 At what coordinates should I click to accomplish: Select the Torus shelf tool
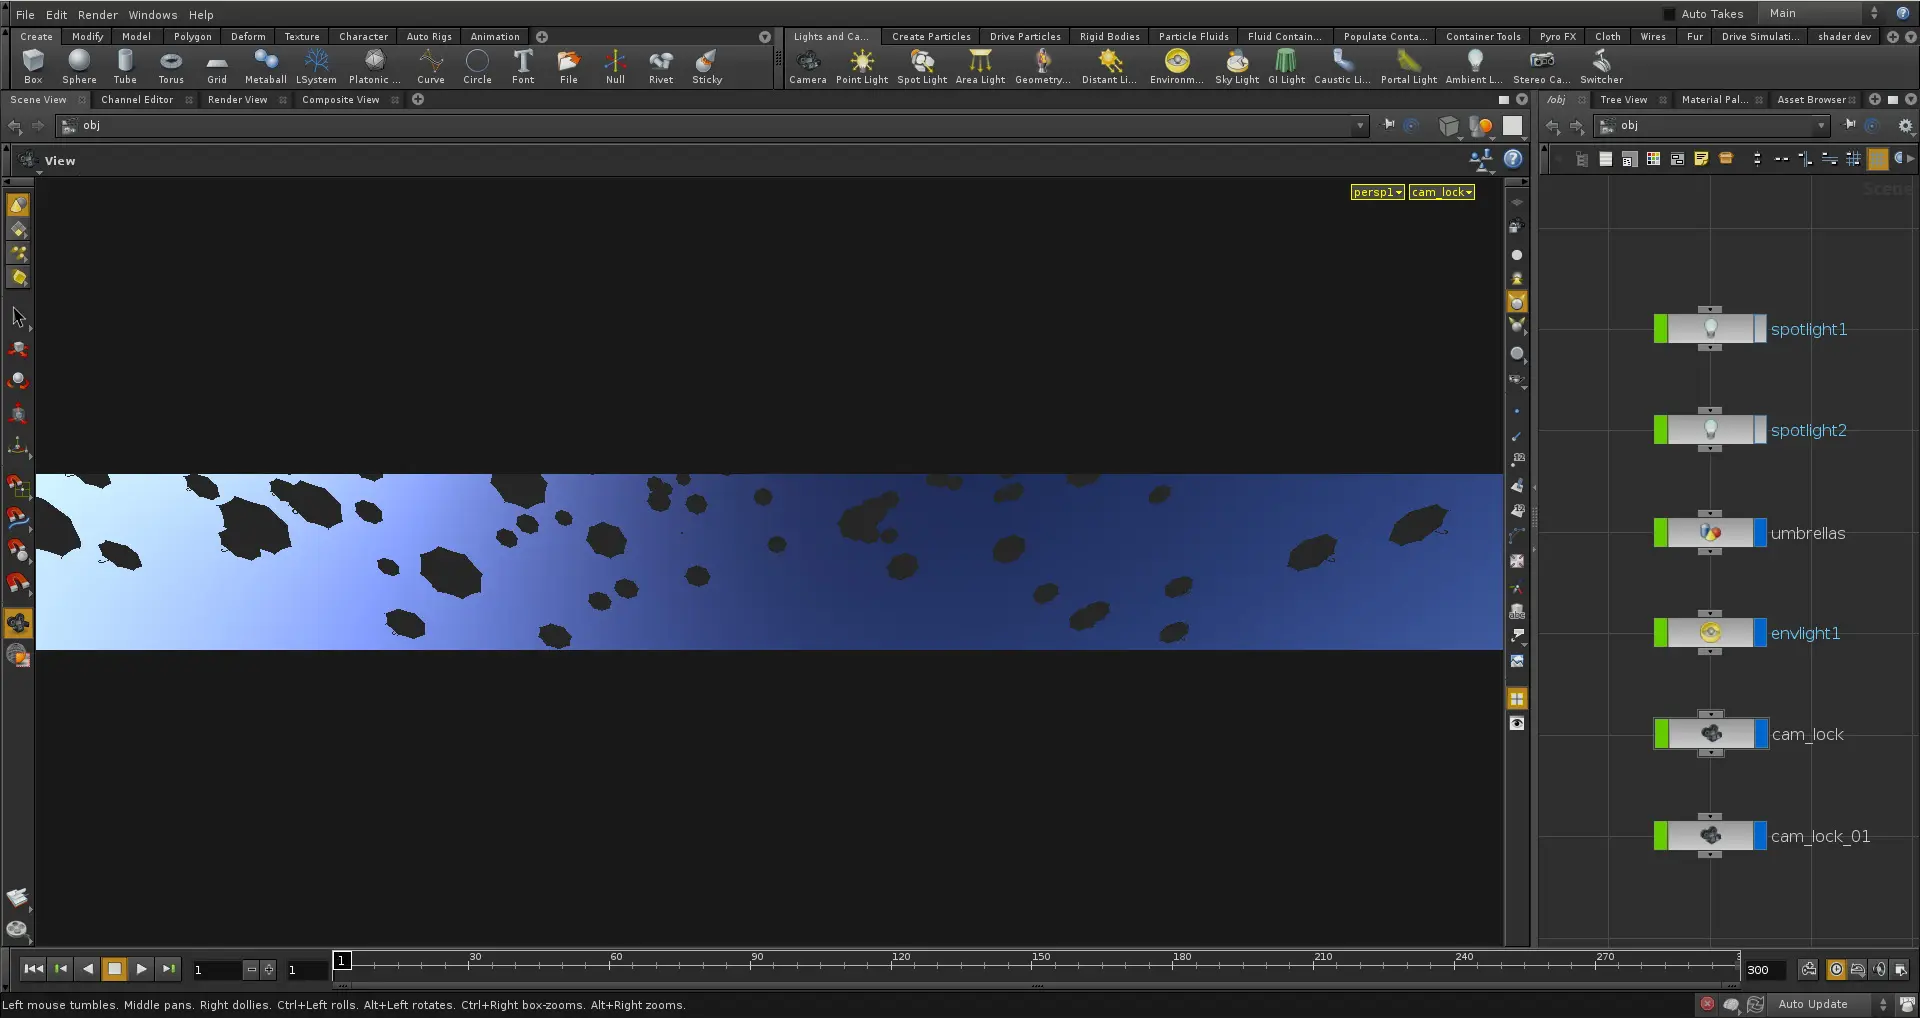171,67
